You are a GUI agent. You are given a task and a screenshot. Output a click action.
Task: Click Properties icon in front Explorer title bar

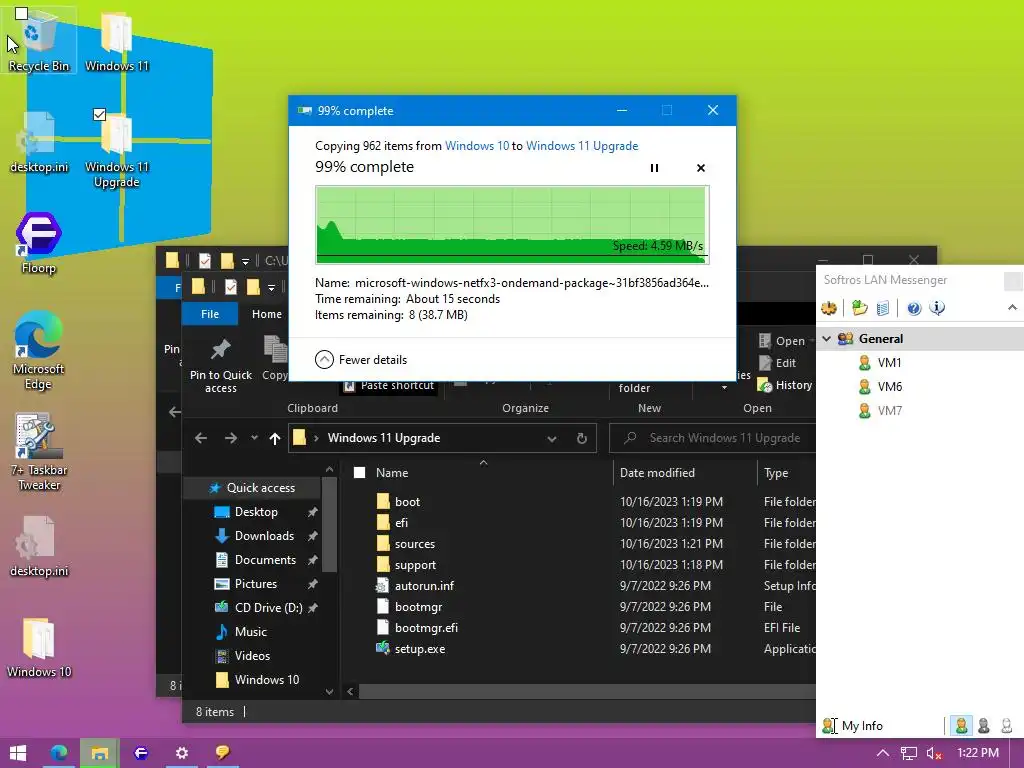click(231, 287)
